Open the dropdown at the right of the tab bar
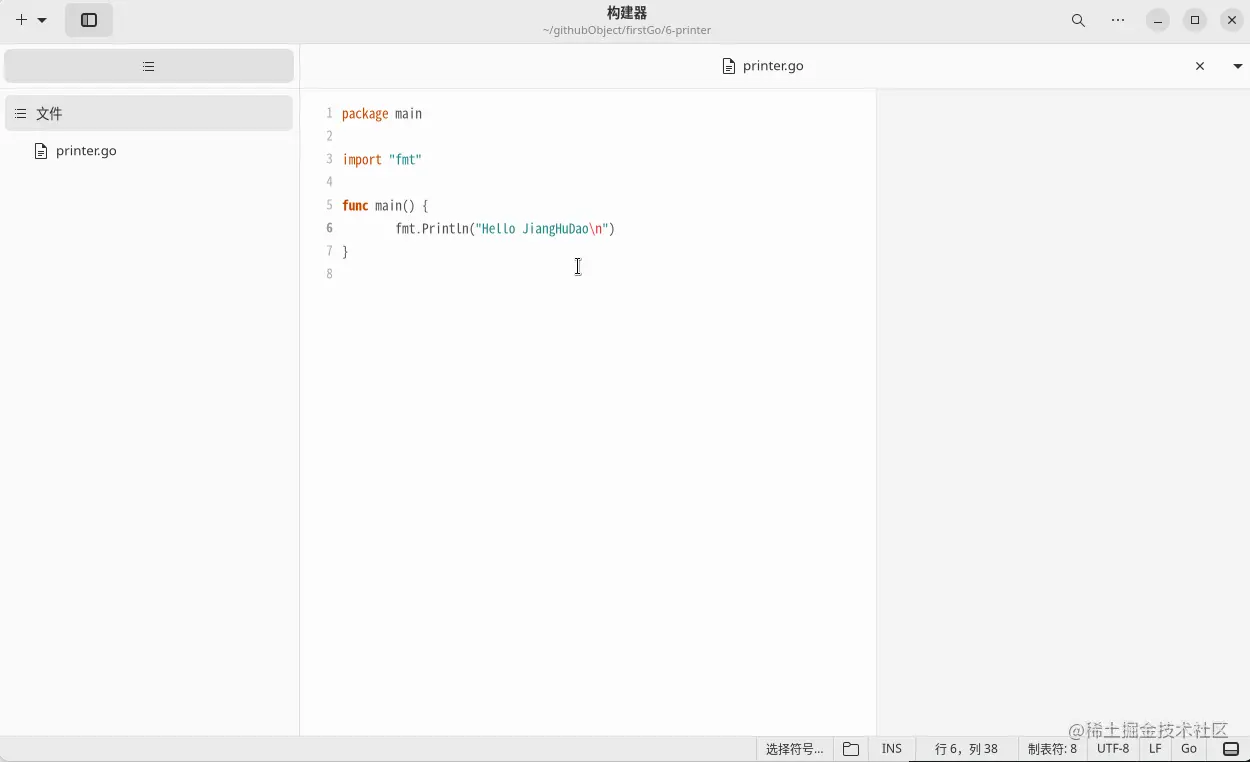Image resolution: width=1250 pixels, height=762 pixels. (1239, 66)
